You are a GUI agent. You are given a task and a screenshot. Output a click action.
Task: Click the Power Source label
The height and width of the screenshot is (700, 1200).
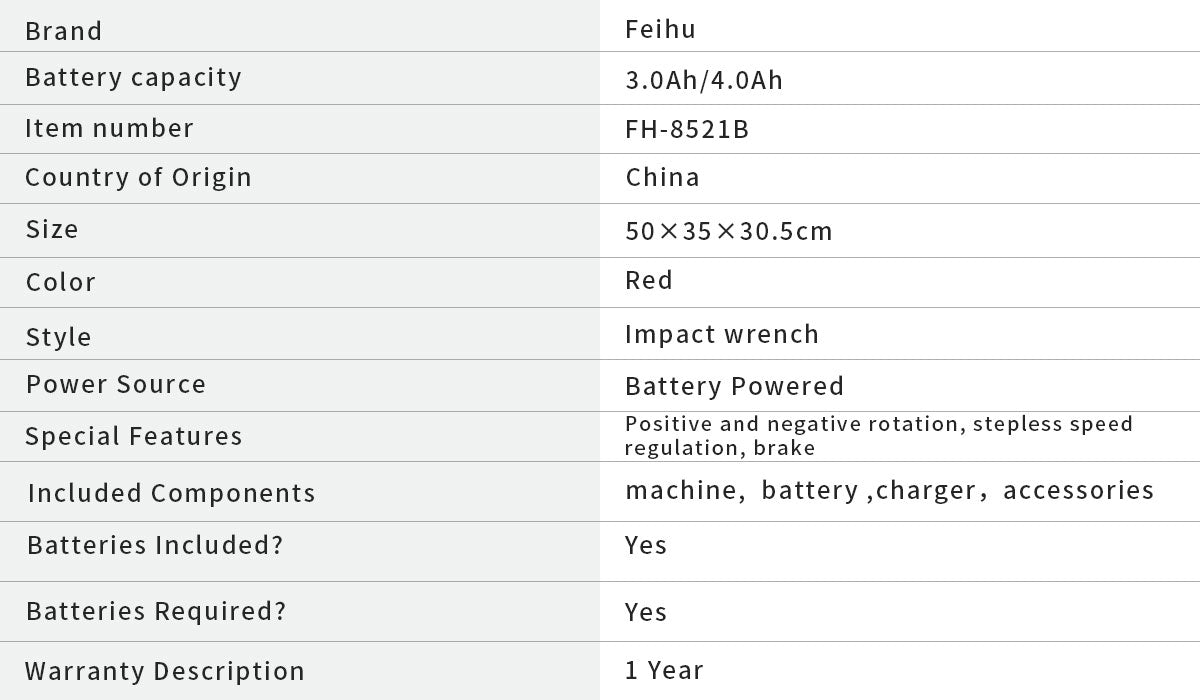(x=116, y=385)
